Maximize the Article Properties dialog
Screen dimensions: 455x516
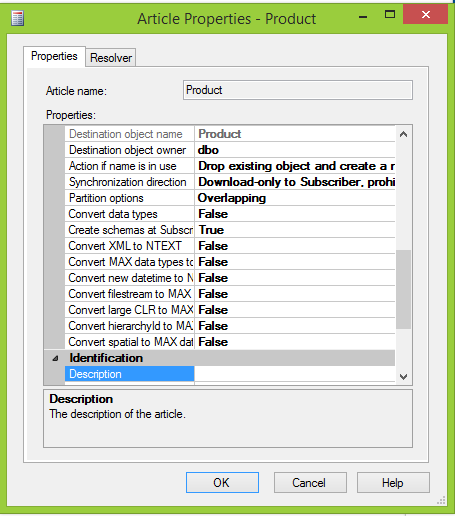pyautogui.click(x=390, y=15)
